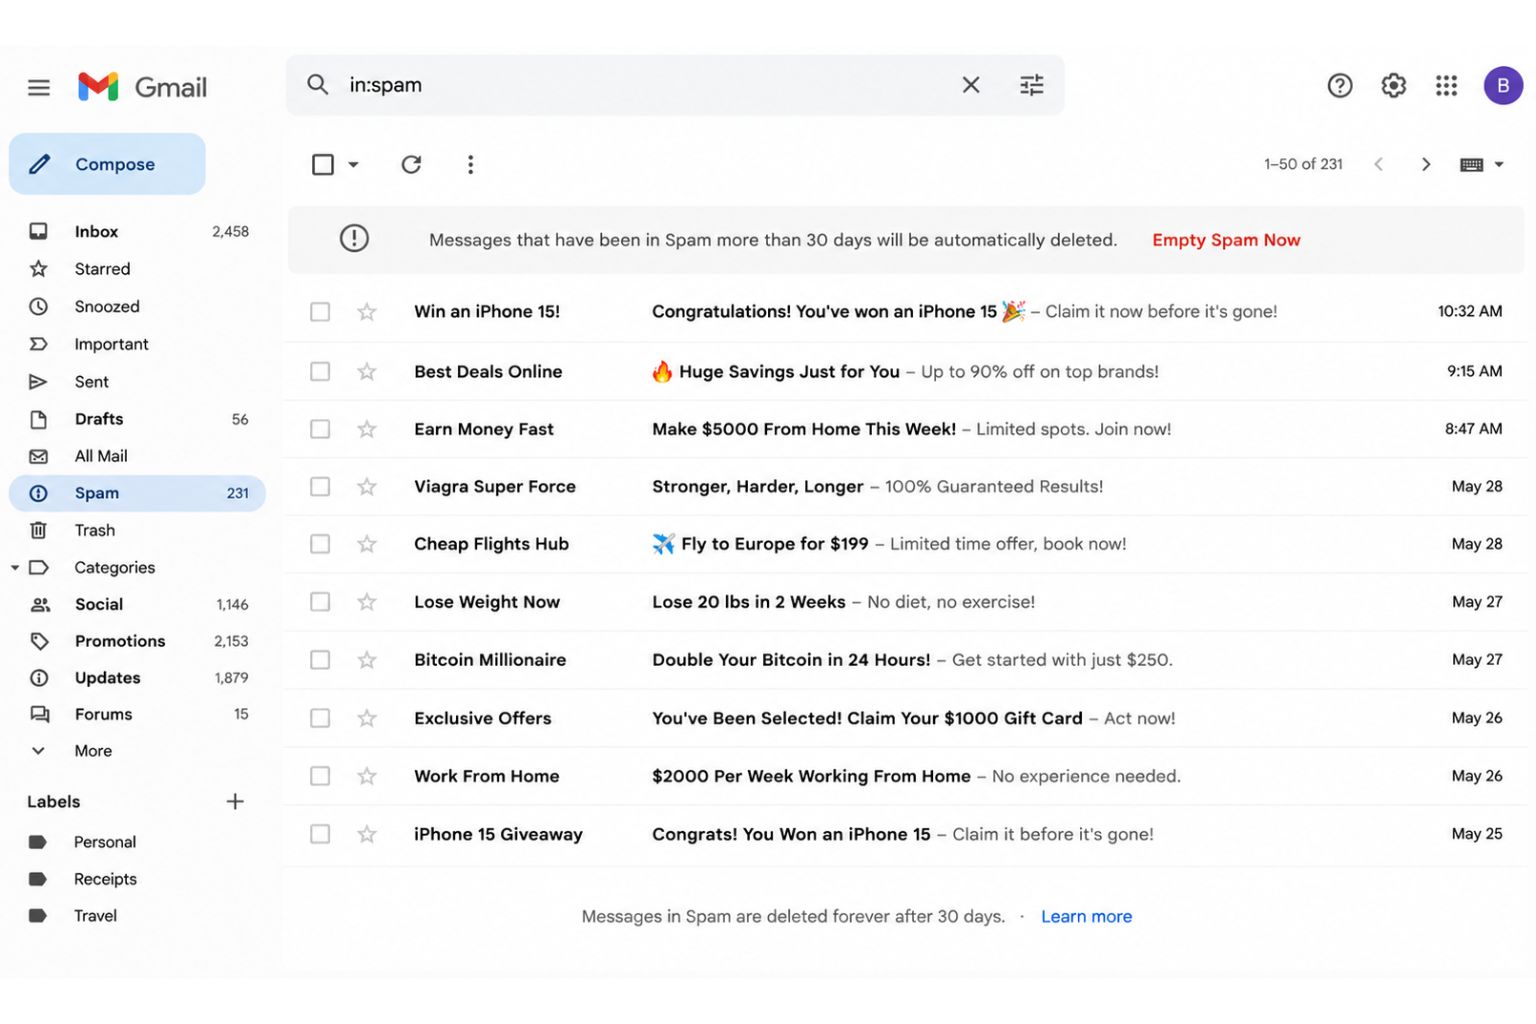Viewport: 1536px width, 1024px height.
Task: Click the Compose button
Action: point(107,164)
